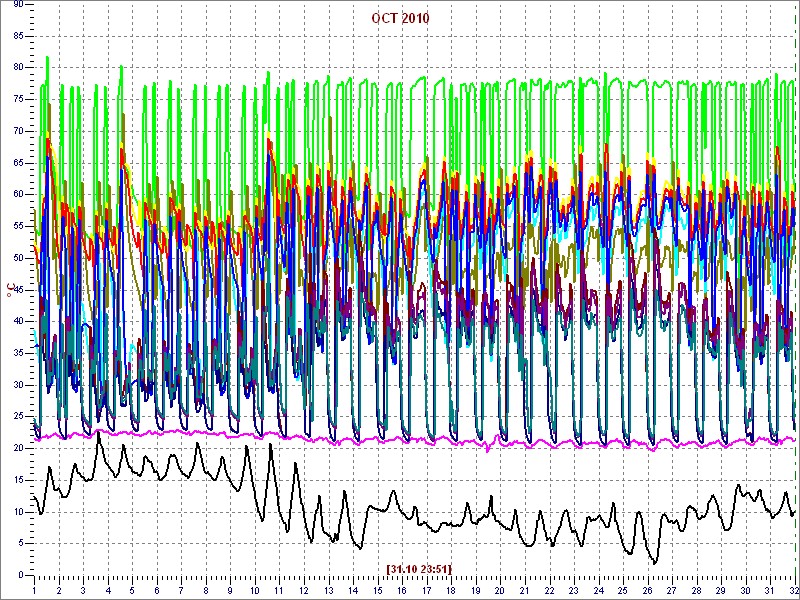Pick day 29 on the horizontal date axis
Screen dimensions: 800x600
[x=719, y=590]
